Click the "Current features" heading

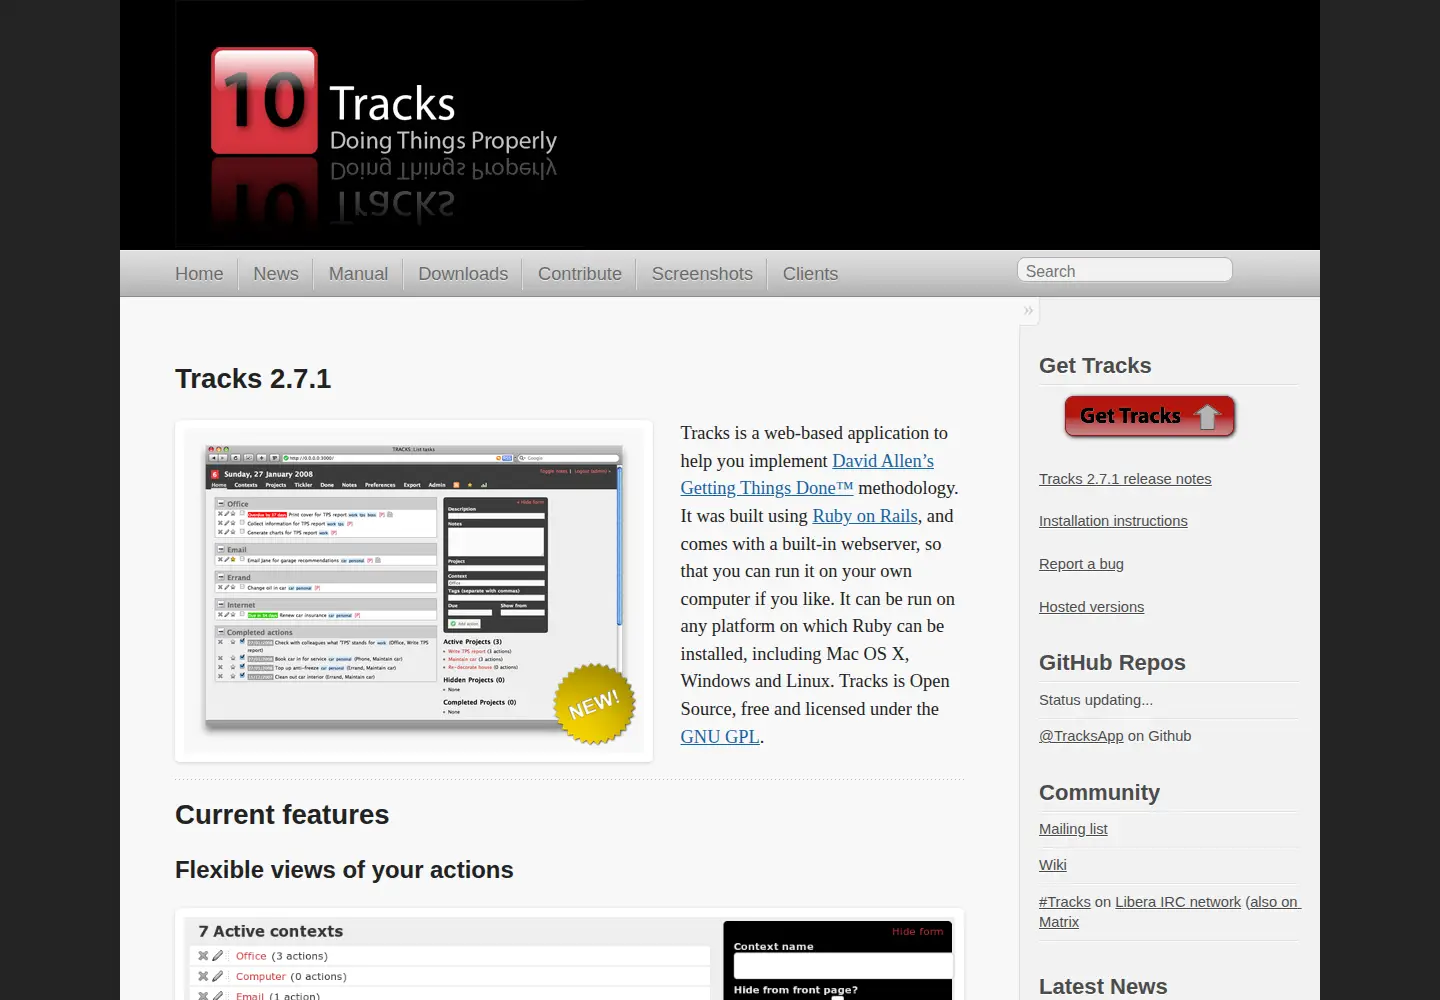click(x=282, y=815)
